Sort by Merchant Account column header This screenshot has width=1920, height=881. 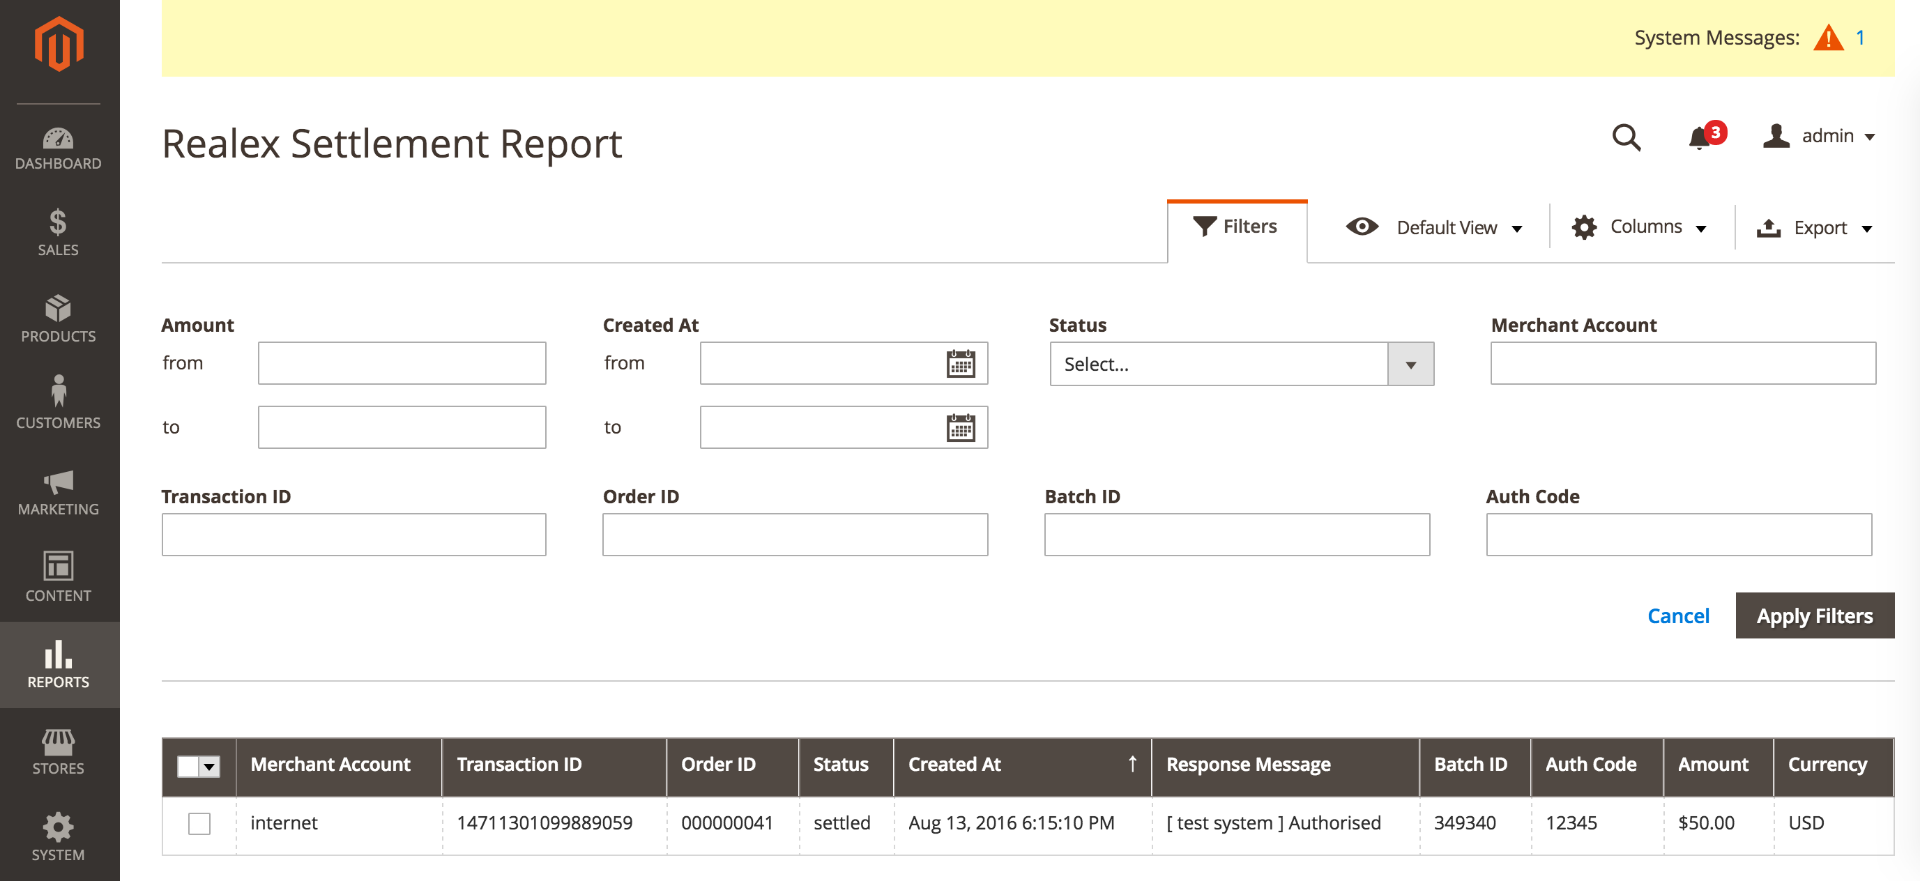click(x=339, y=767)
